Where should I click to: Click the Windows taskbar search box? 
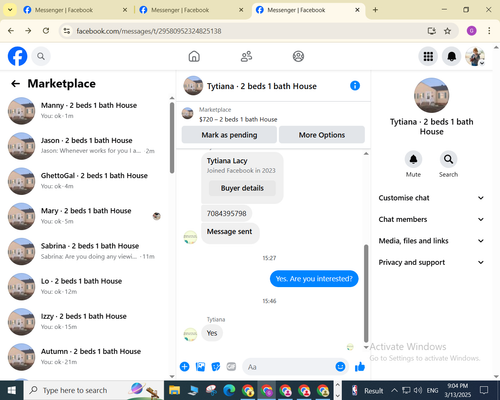[93, 390]
